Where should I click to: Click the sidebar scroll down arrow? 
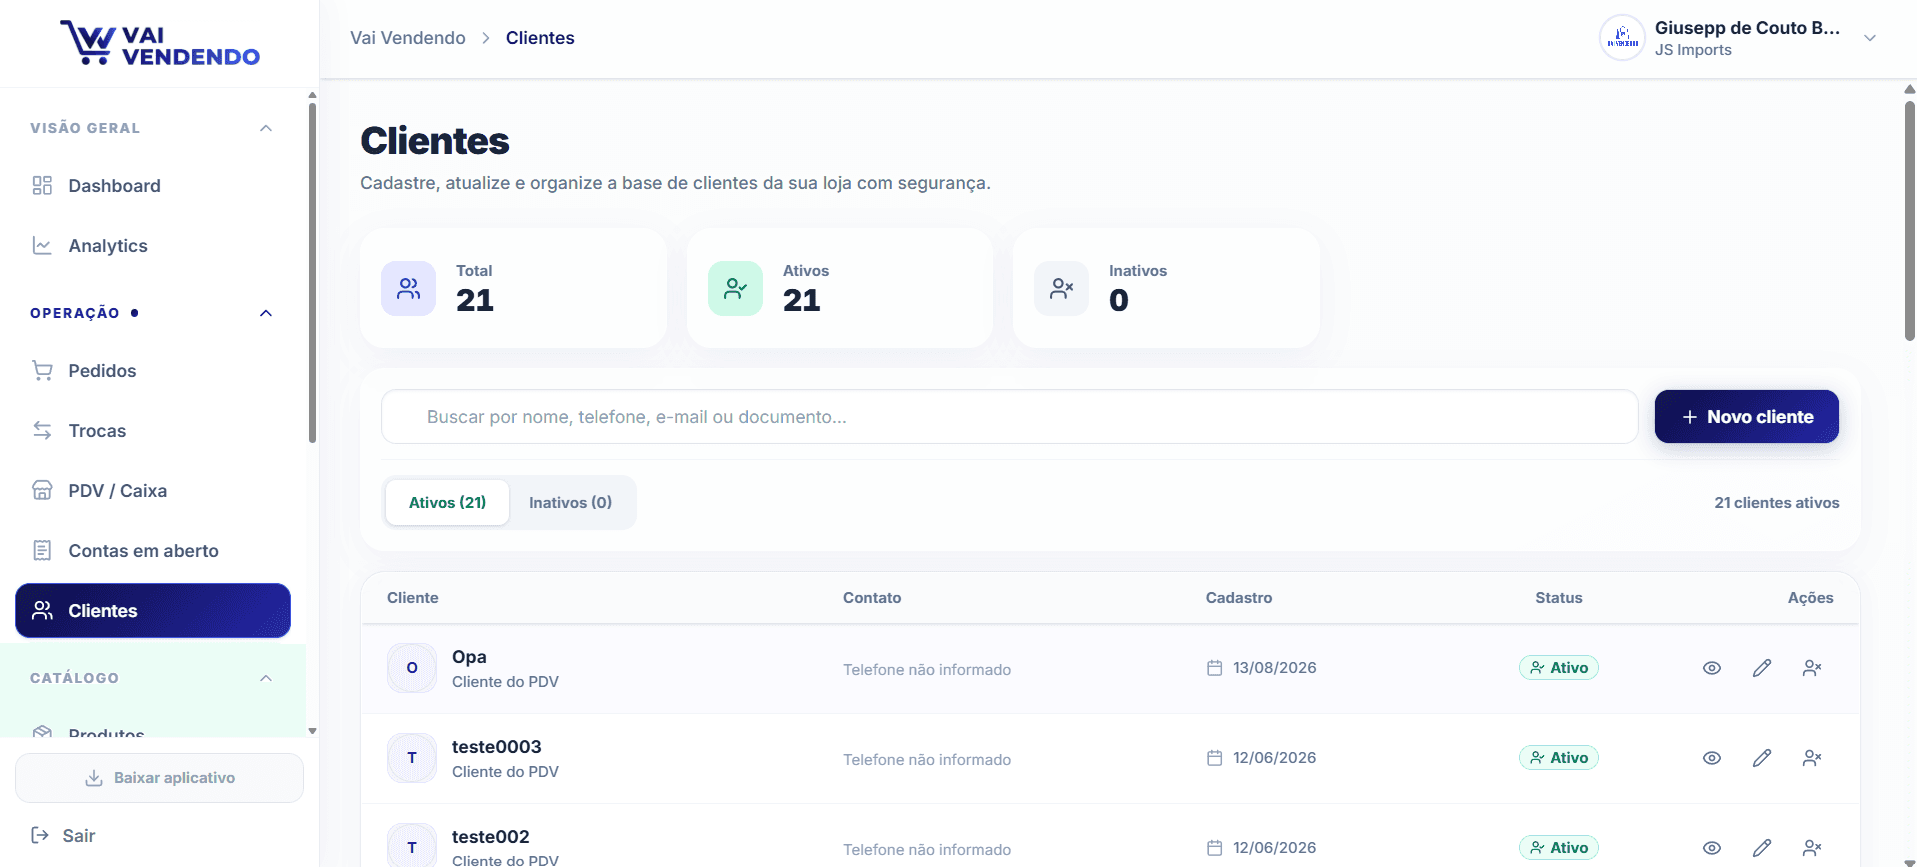pos(312,731)
